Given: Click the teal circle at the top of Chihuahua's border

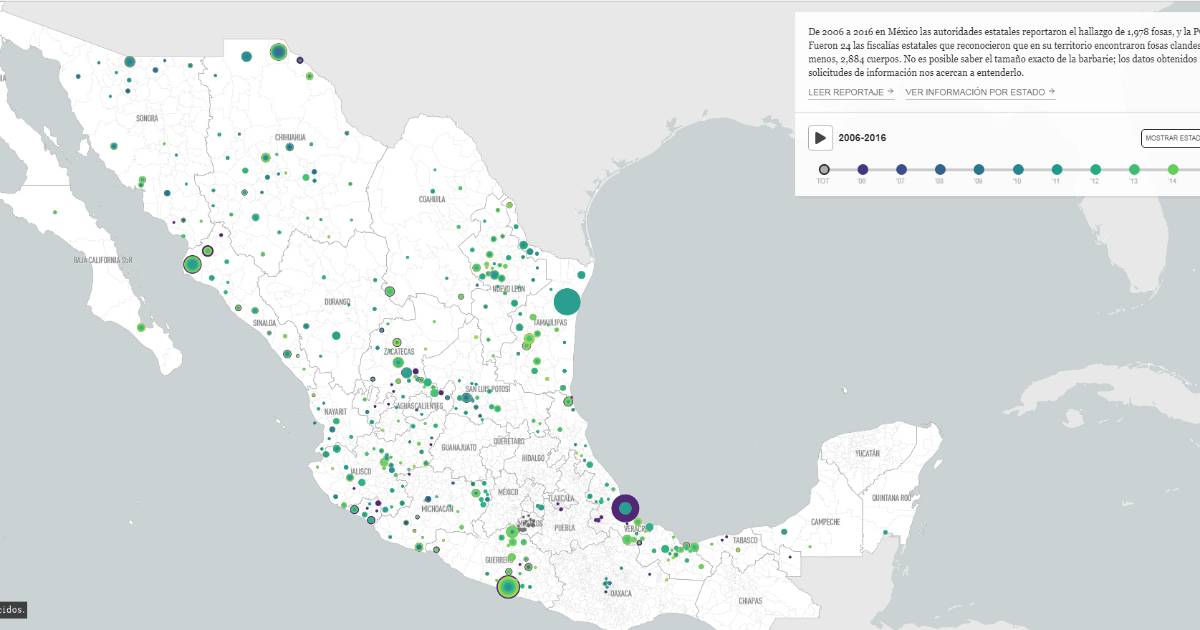Looking at the screenshot, I should (278, 52).
